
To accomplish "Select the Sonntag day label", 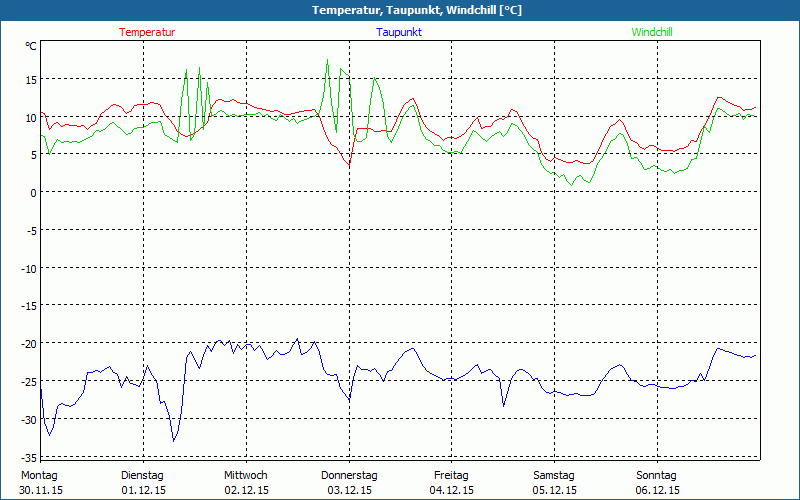I will (656, 475).
